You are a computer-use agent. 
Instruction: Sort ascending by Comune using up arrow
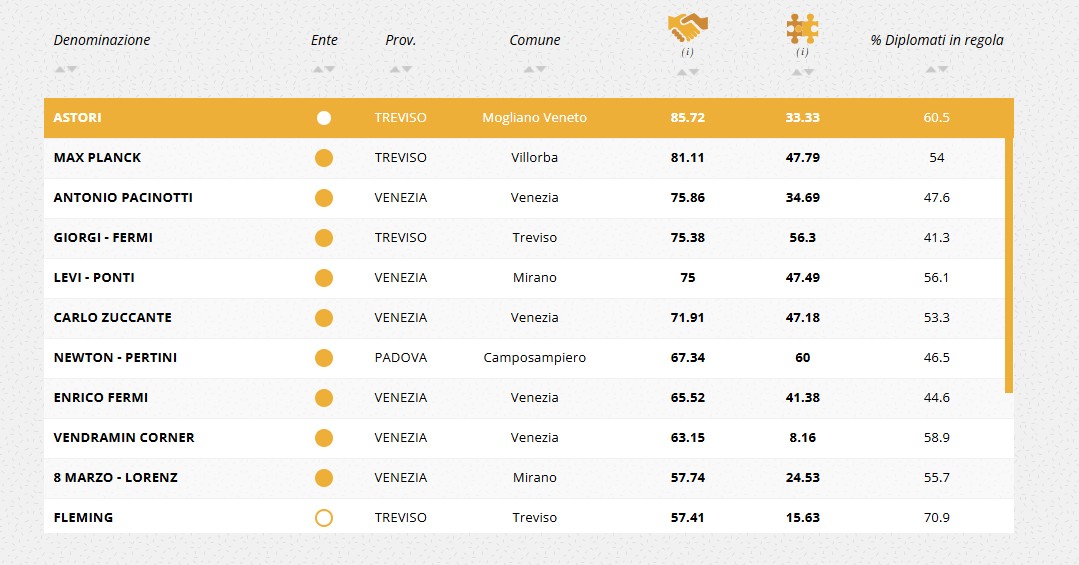point(529,69)
